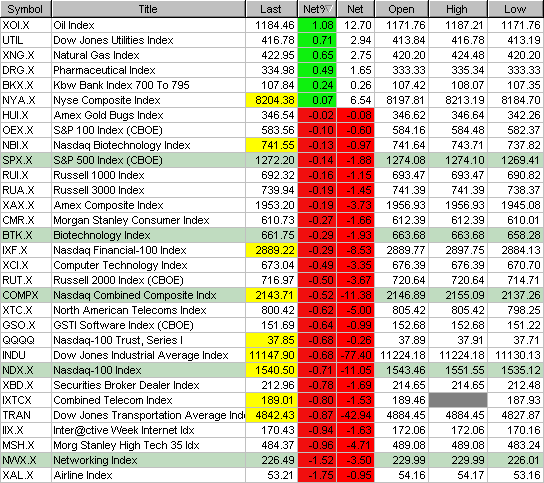This screenshot has width=544, height=483.
Task: Sort by the Low column header
Action: tap(516, 9)
